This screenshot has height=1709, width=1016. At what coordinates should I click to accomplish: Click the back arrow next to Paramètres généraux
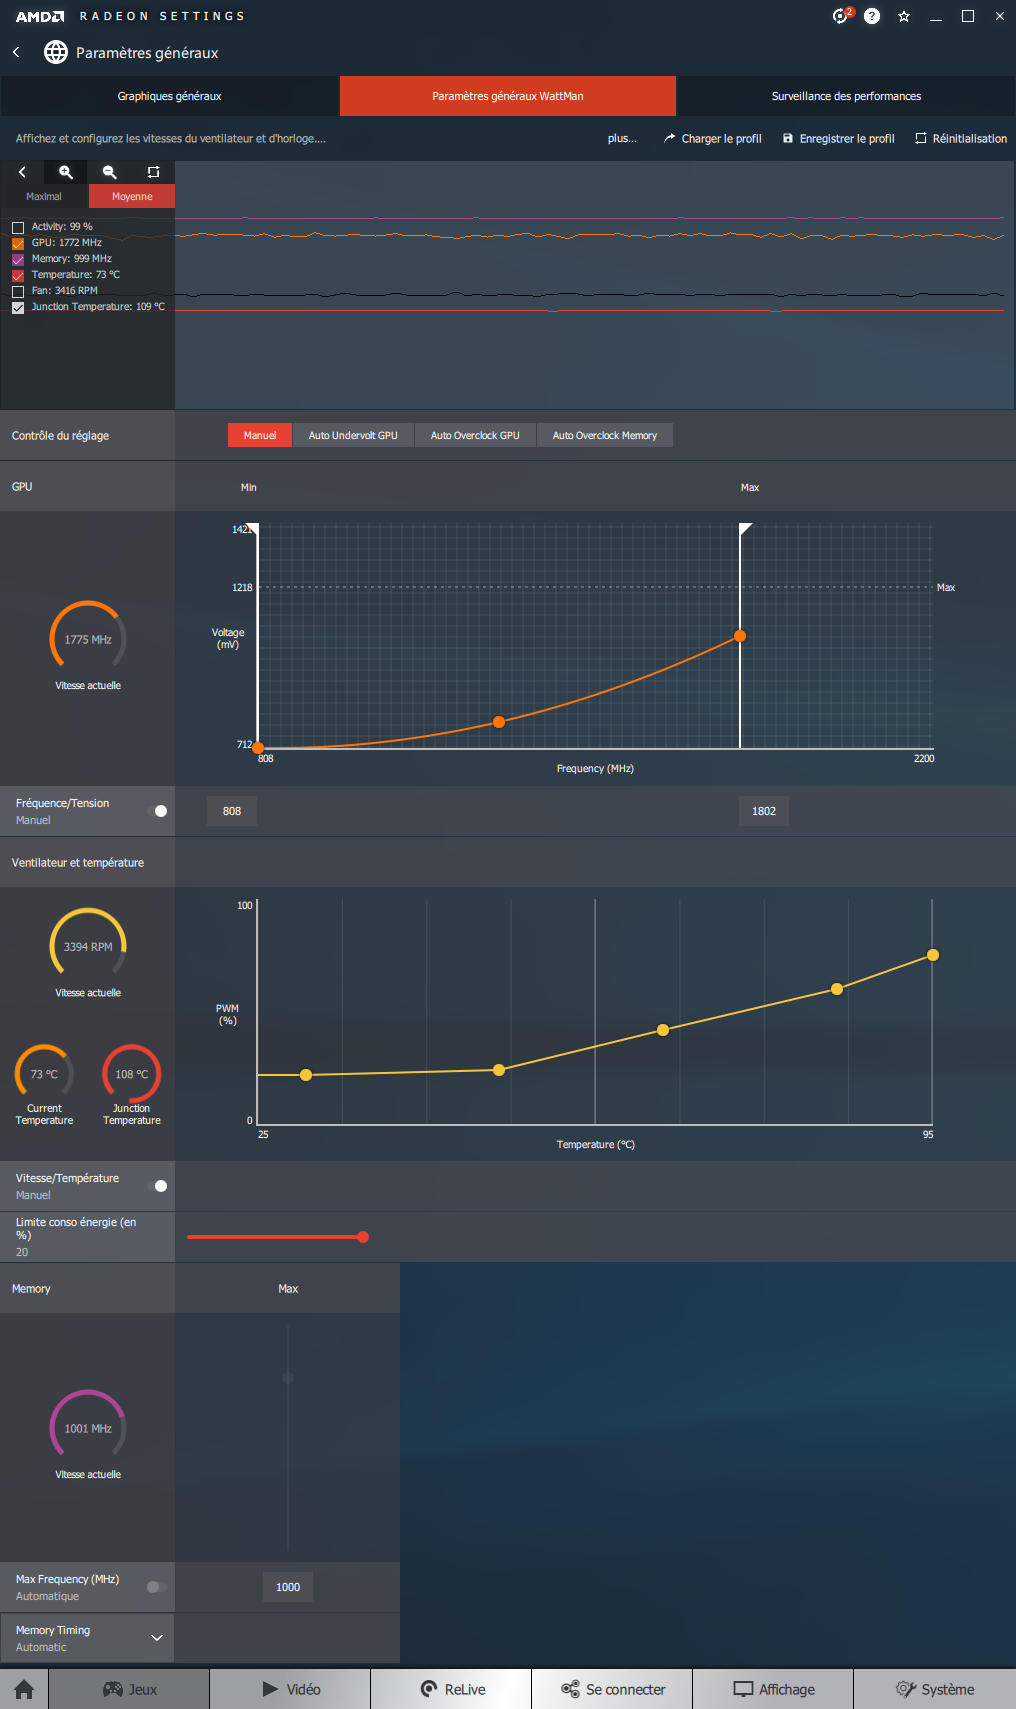(16, 52)
